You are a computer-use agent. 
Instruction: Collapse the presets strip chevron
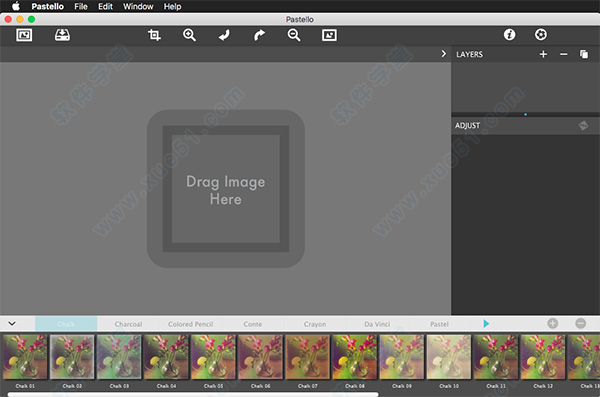pos(12,323)
